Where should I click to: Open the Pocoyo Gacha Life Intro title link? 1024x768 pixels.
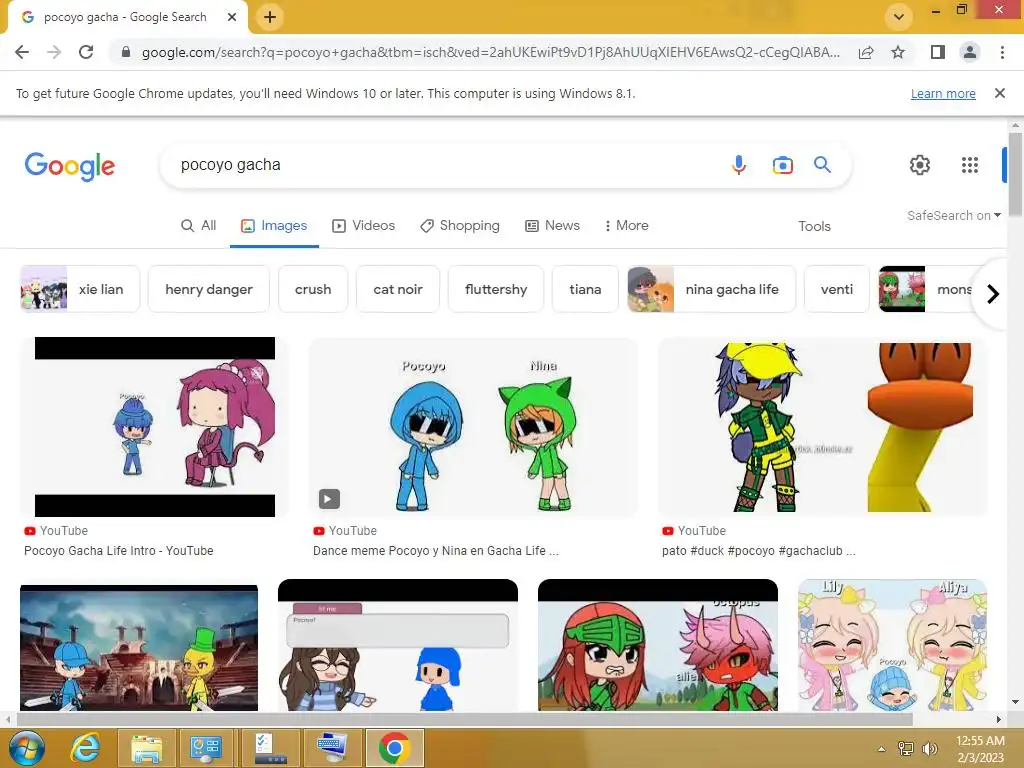pos(119,551)
